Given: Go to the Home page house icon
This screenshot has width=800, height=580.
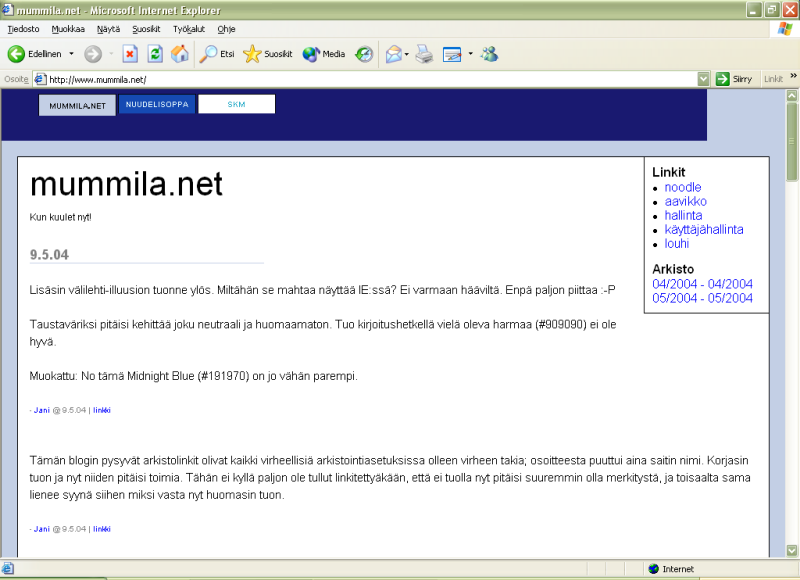Looking at the screenshot, I should point(180,54).
